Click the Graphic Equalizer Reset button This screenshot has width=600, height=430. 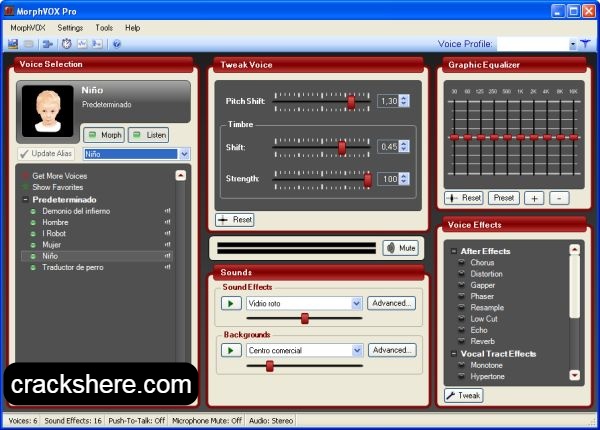(464, 198)
